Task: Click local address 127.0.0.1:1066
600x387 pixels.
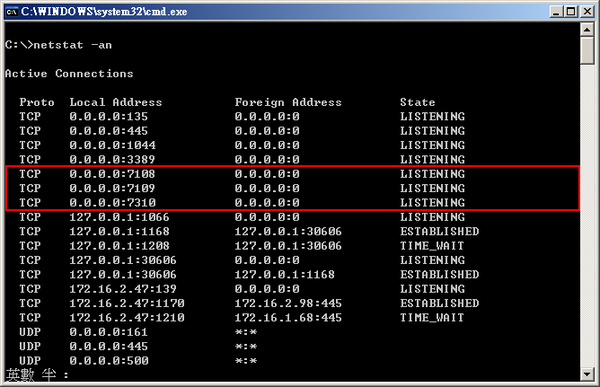Action: click(119, 217)
